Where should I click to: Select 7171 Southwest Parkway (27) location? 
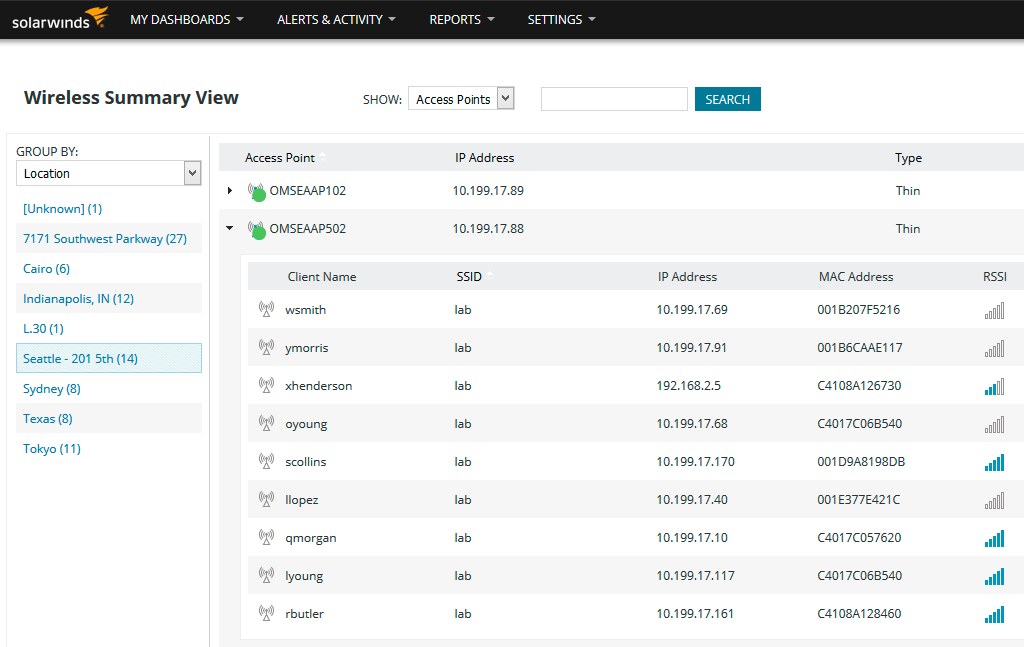105,238
